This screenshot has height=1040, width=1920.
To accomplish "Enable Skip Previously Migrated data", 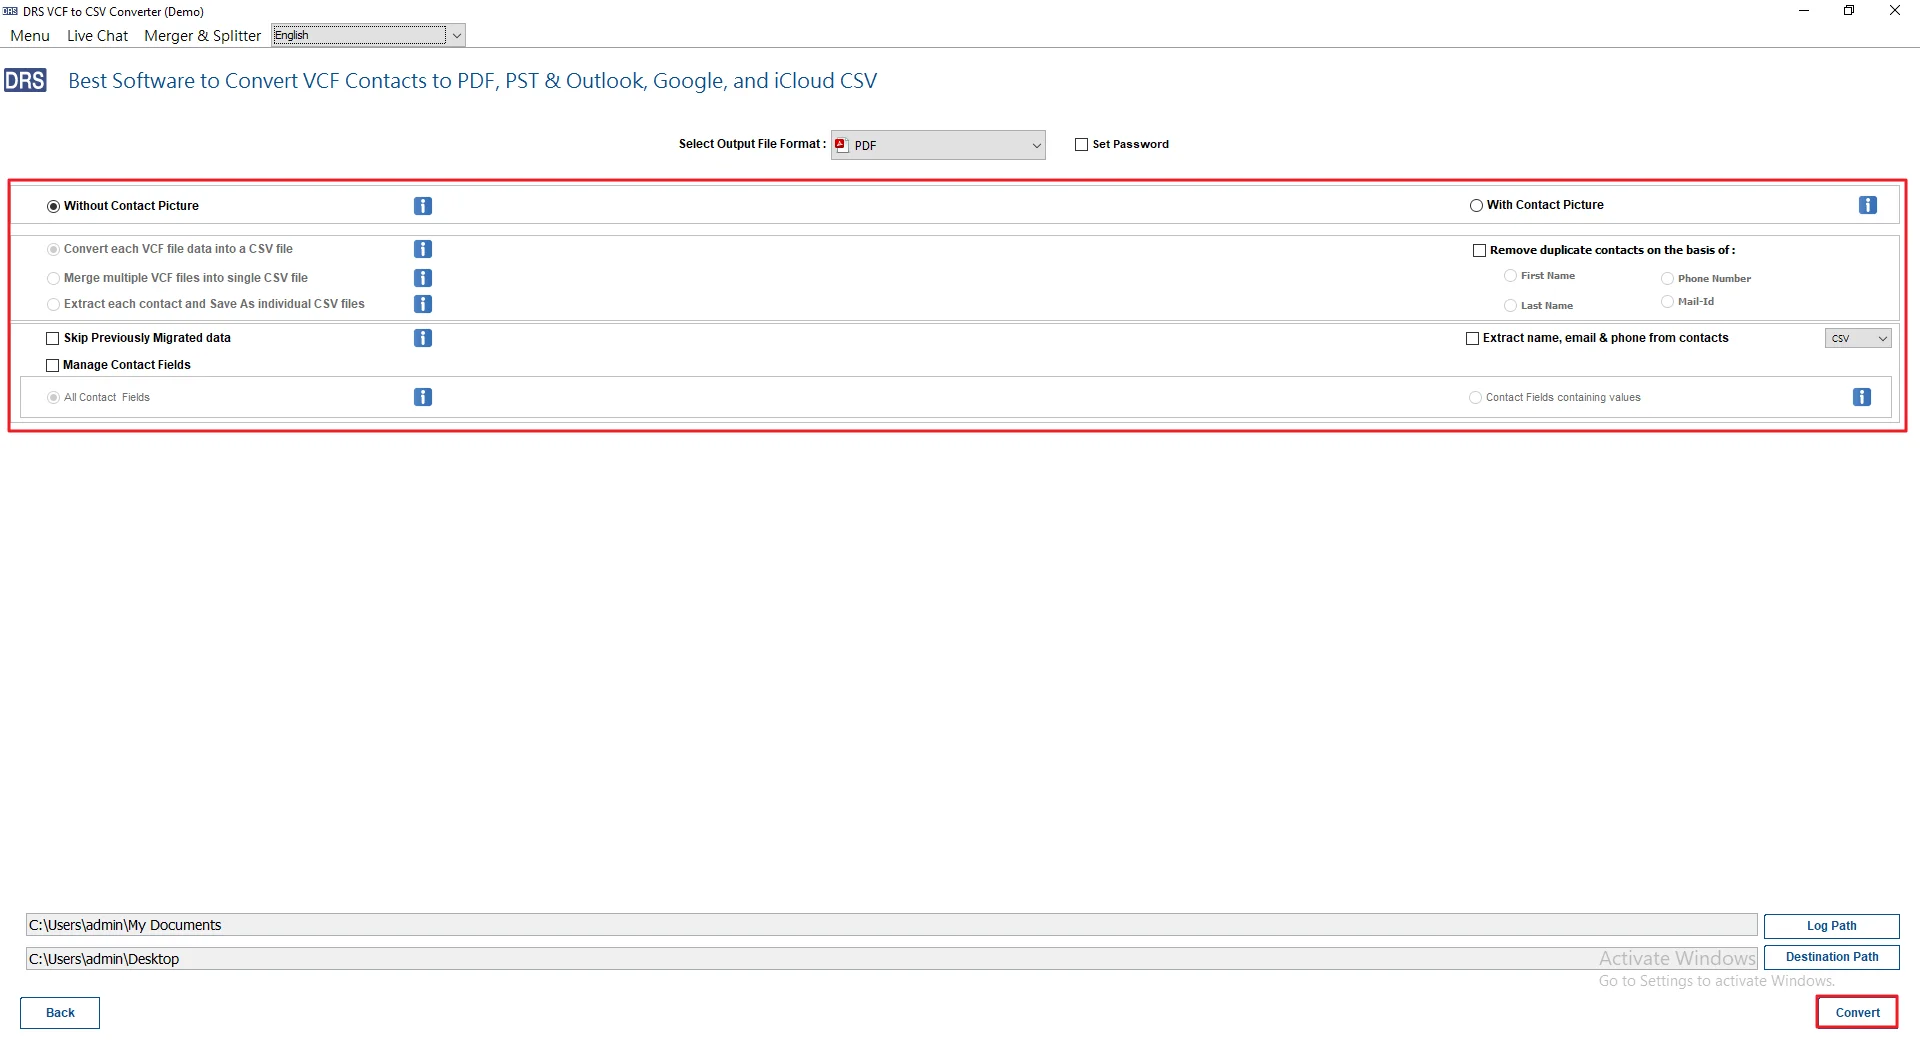I will [53, 338].
